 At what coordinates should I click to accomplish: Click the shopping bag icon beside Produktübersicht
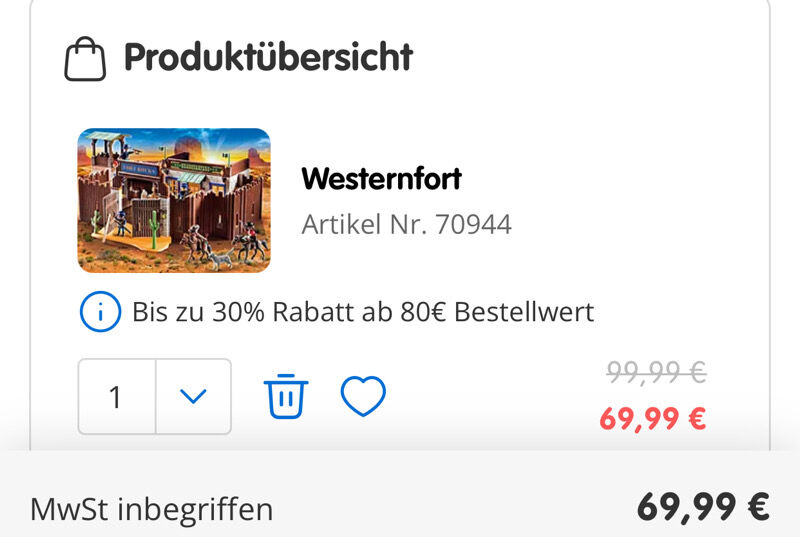[x=85, y=59]
